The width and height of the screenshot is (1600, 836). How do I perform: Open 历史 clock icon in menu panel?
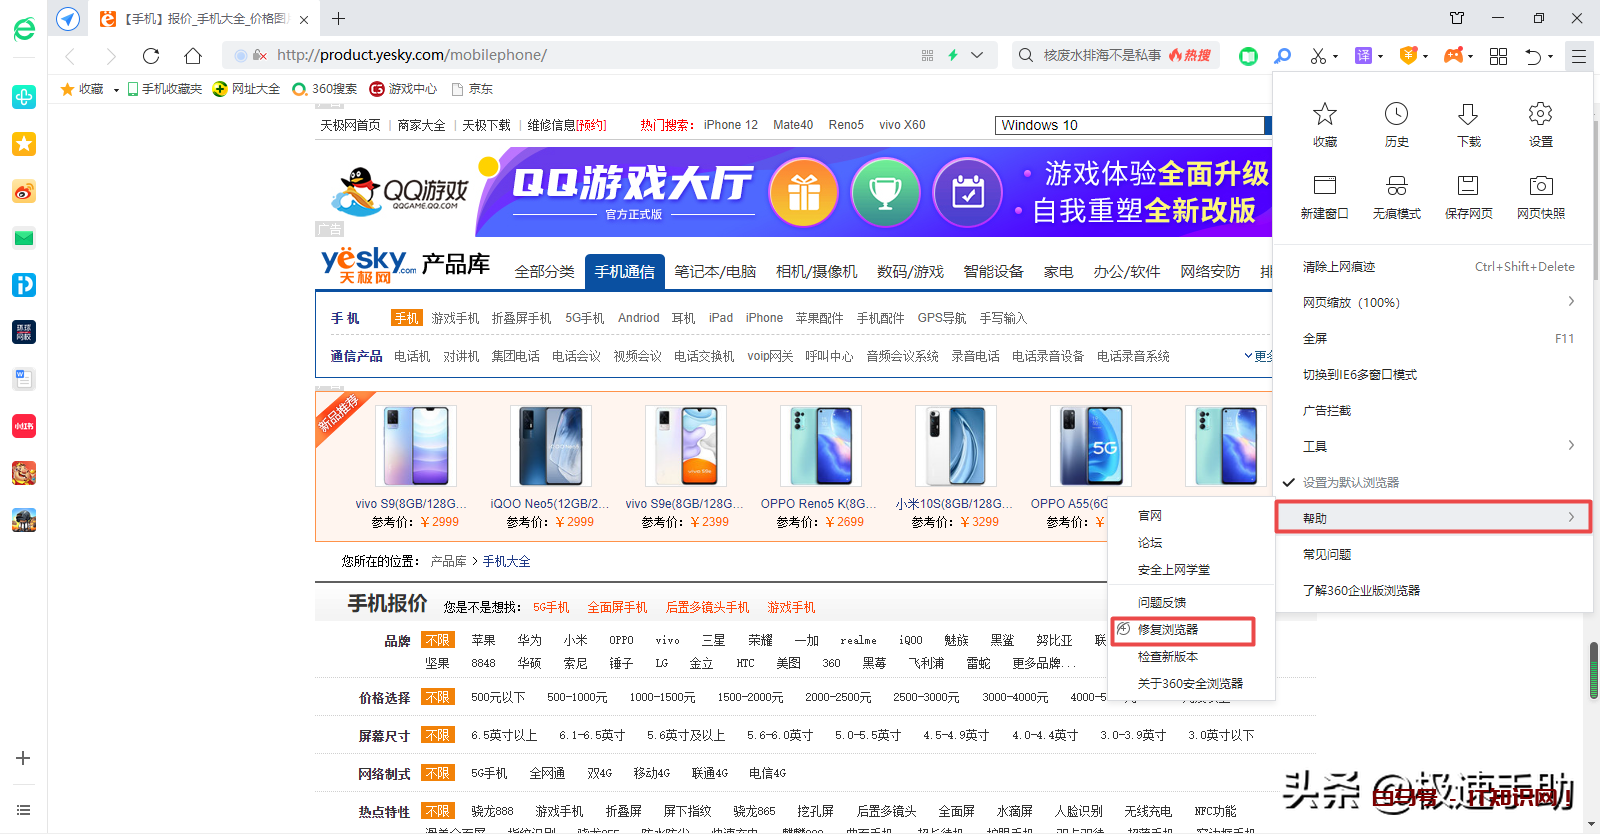(1397, 114)
